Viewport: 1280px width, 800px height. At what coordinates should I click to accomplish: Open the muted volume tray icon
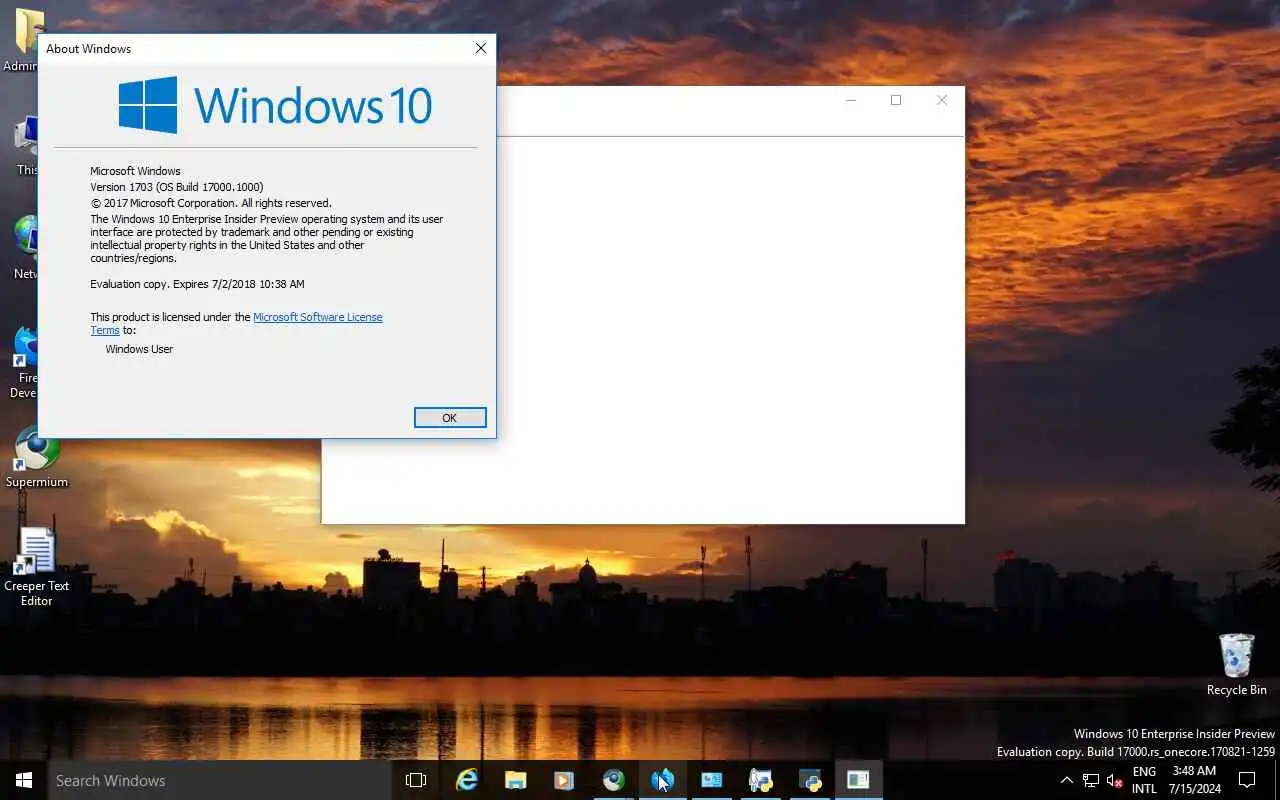pos(1115,780)
